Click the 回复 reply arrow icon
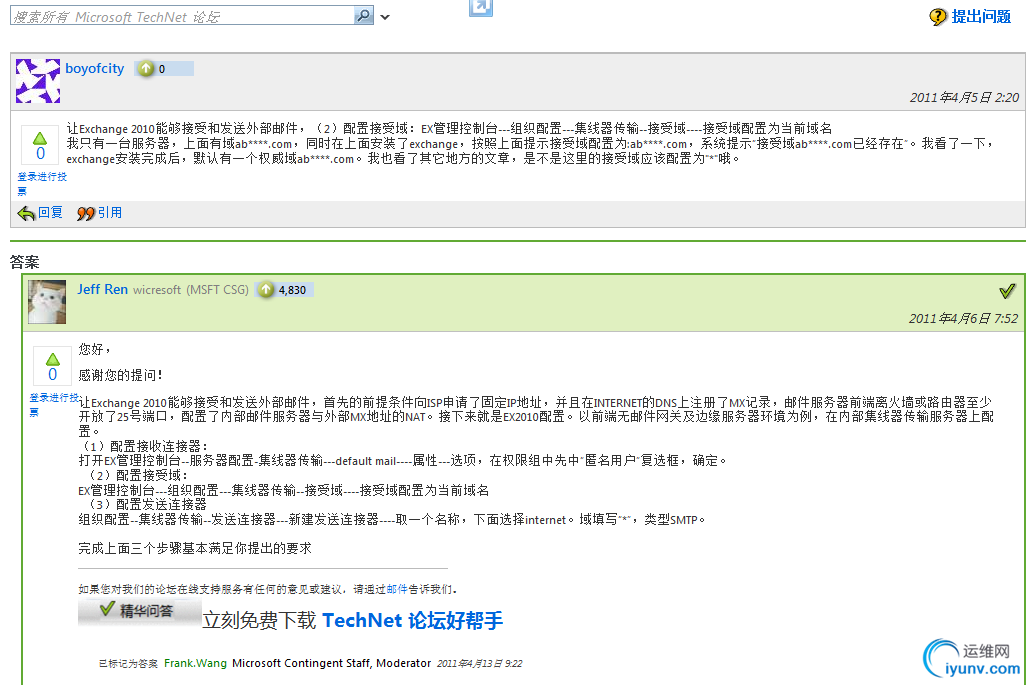Viewport: 1026px width, 685px height. click(x=26, y=213)
